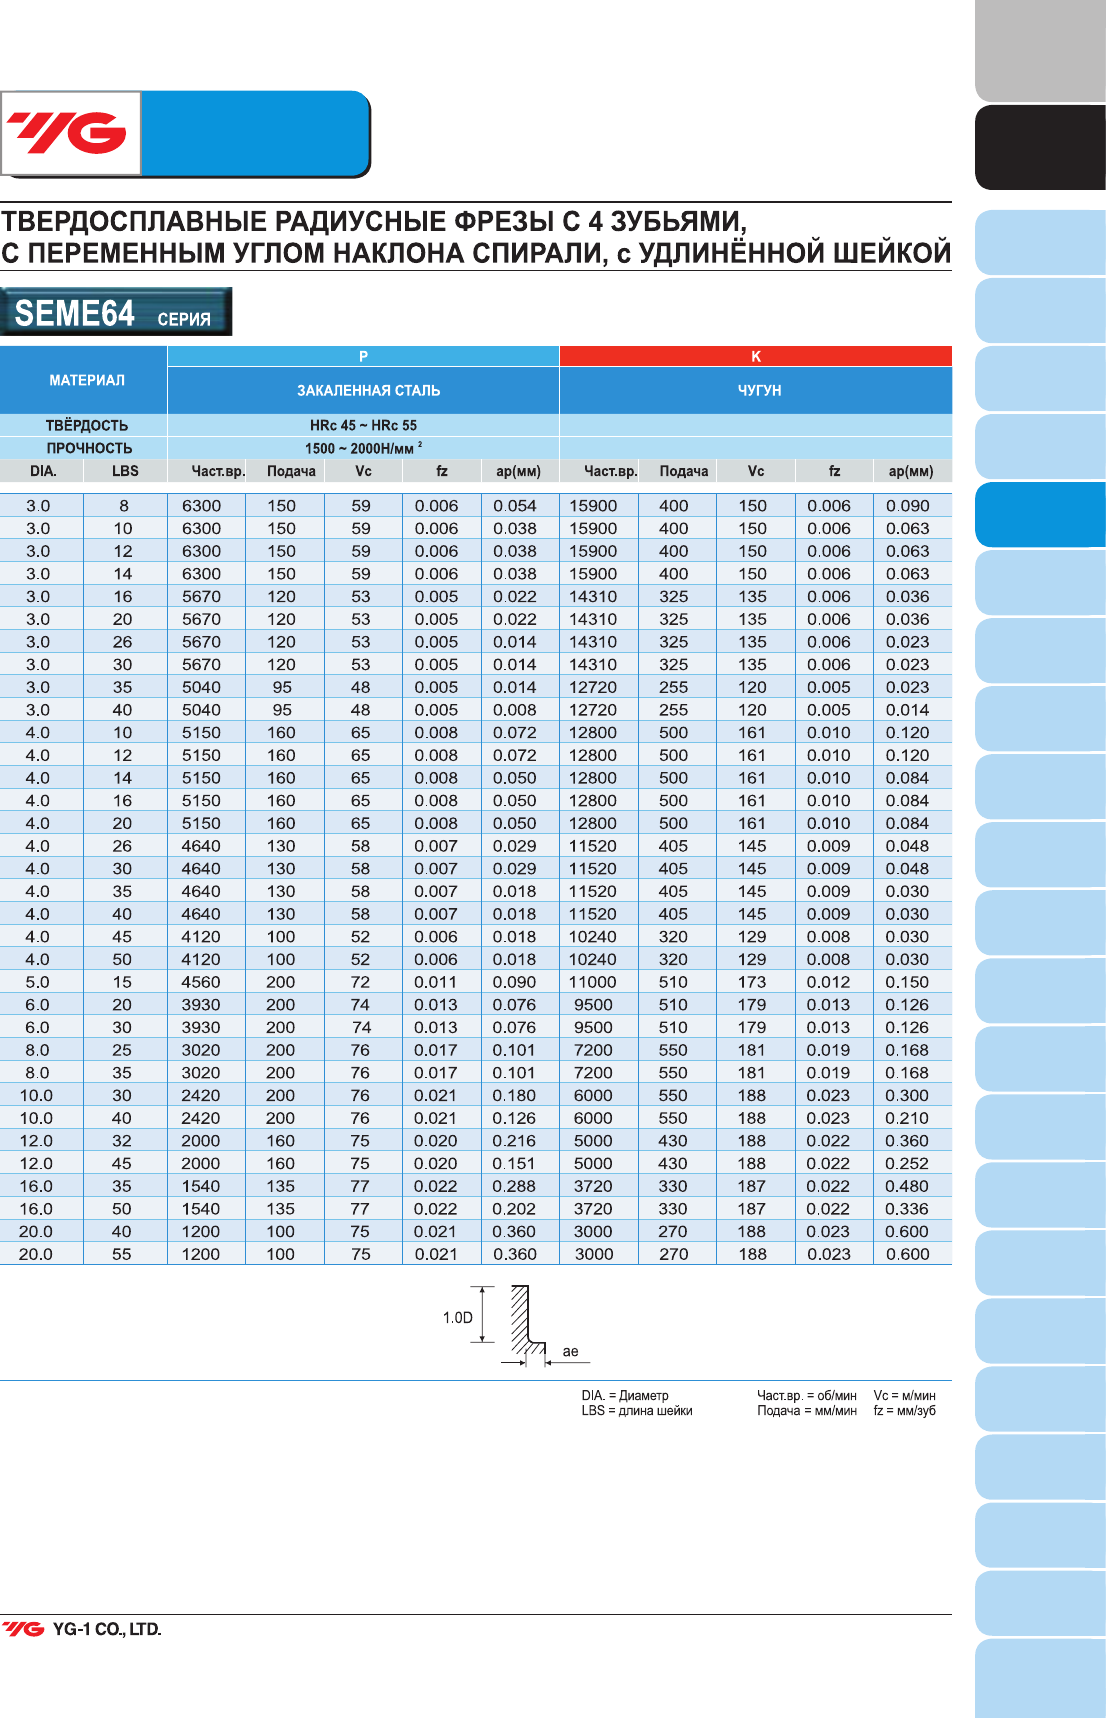Viewport: 1106px width, 1718px height.
Task: Click the ap value 0.054
Action: pos(515,506)
